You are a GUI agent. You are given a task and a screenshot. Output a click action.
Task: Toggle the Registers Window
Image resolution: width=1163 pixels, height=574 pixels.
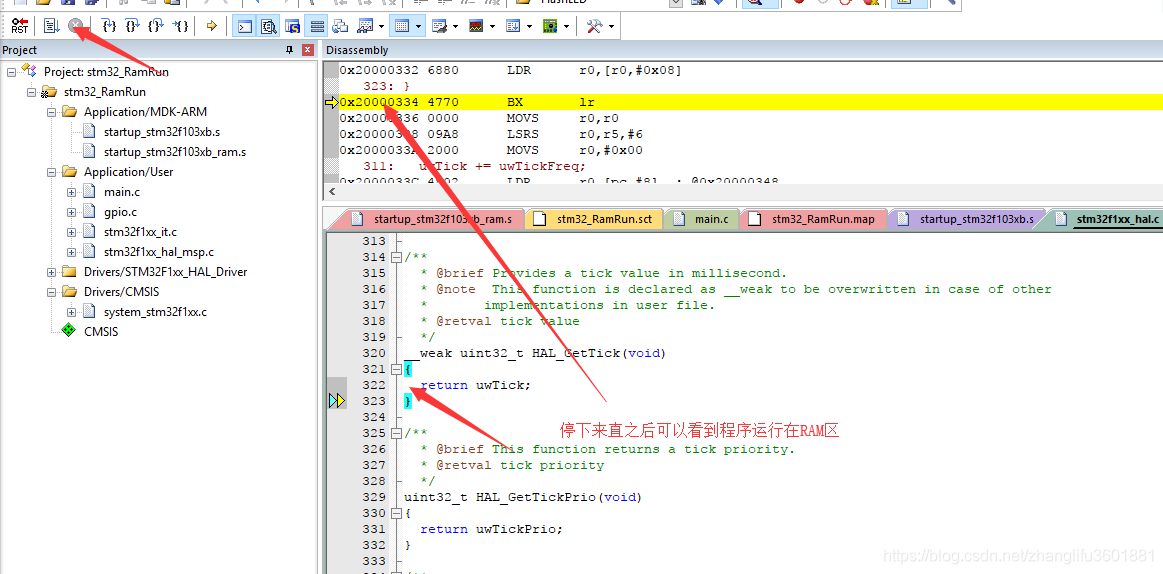pos(317,27)
